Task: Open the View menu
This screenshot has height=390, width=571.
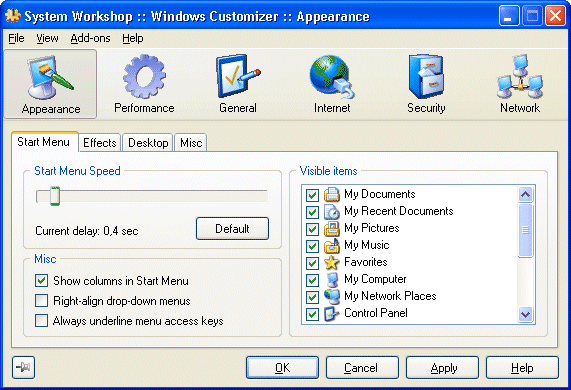Action: [x=47, y=38]
